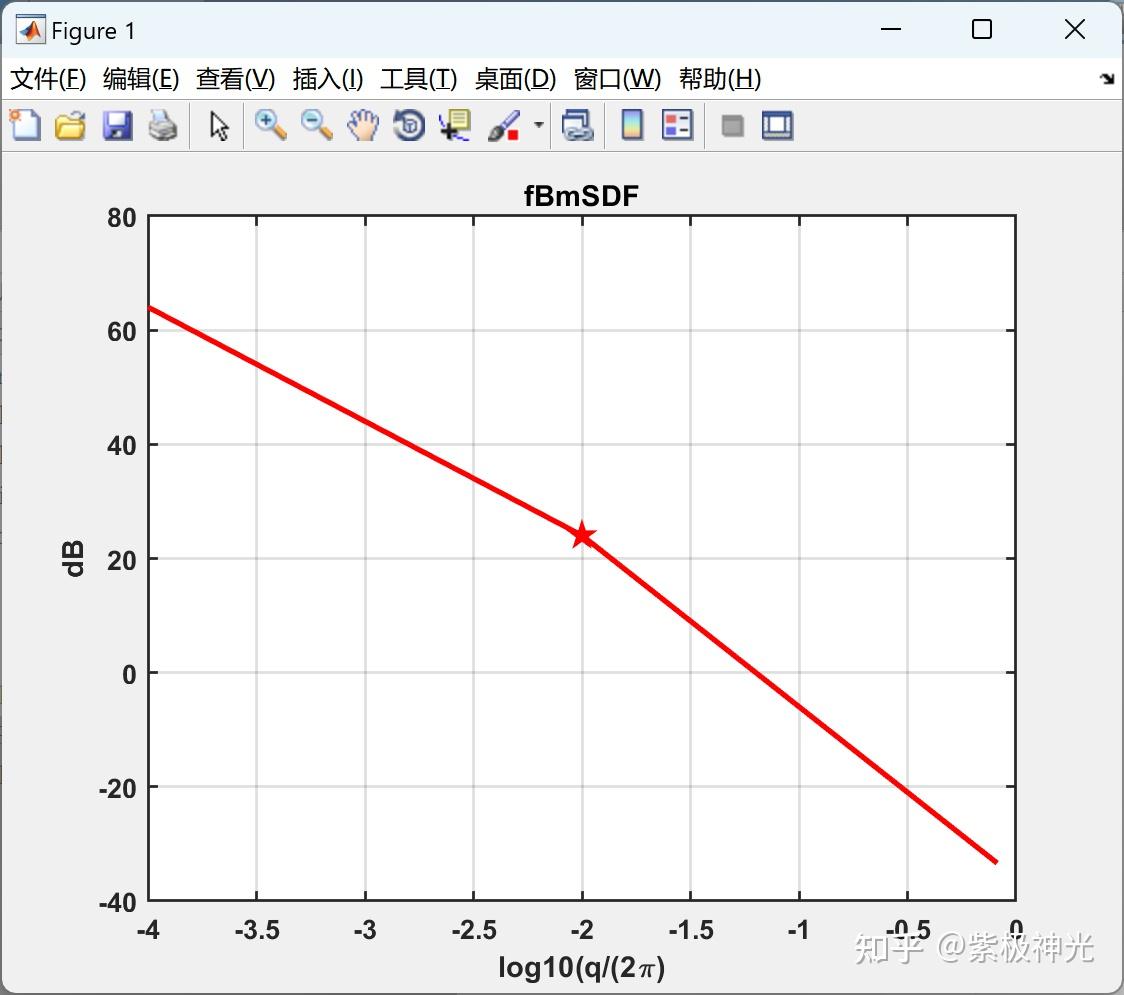Click the Show Plot Tools icon
The height and width of the screenshot is (995, 1124).
(x=777, y=125)
